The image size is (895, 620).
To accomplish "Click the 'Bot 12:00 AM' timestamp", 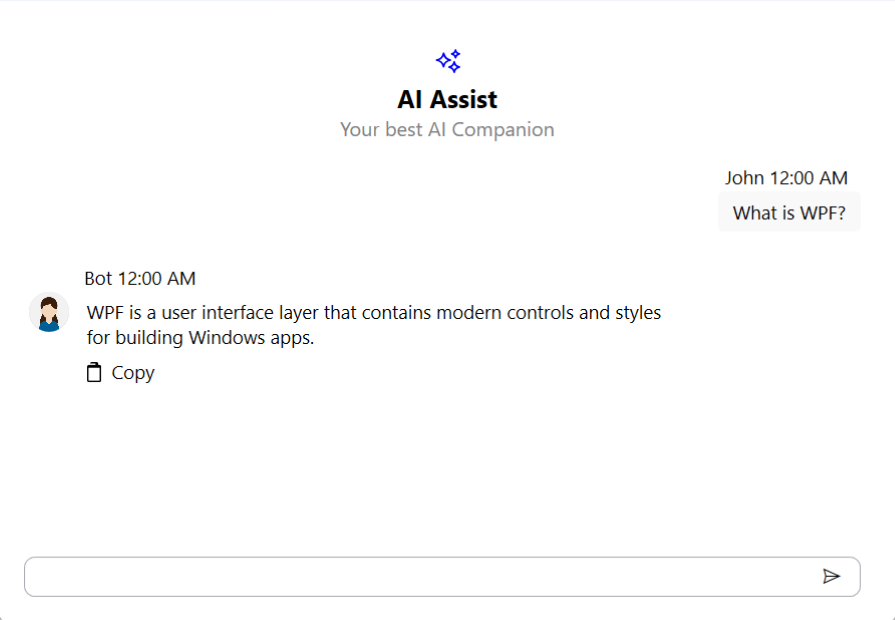I will [x=139, y=278].
